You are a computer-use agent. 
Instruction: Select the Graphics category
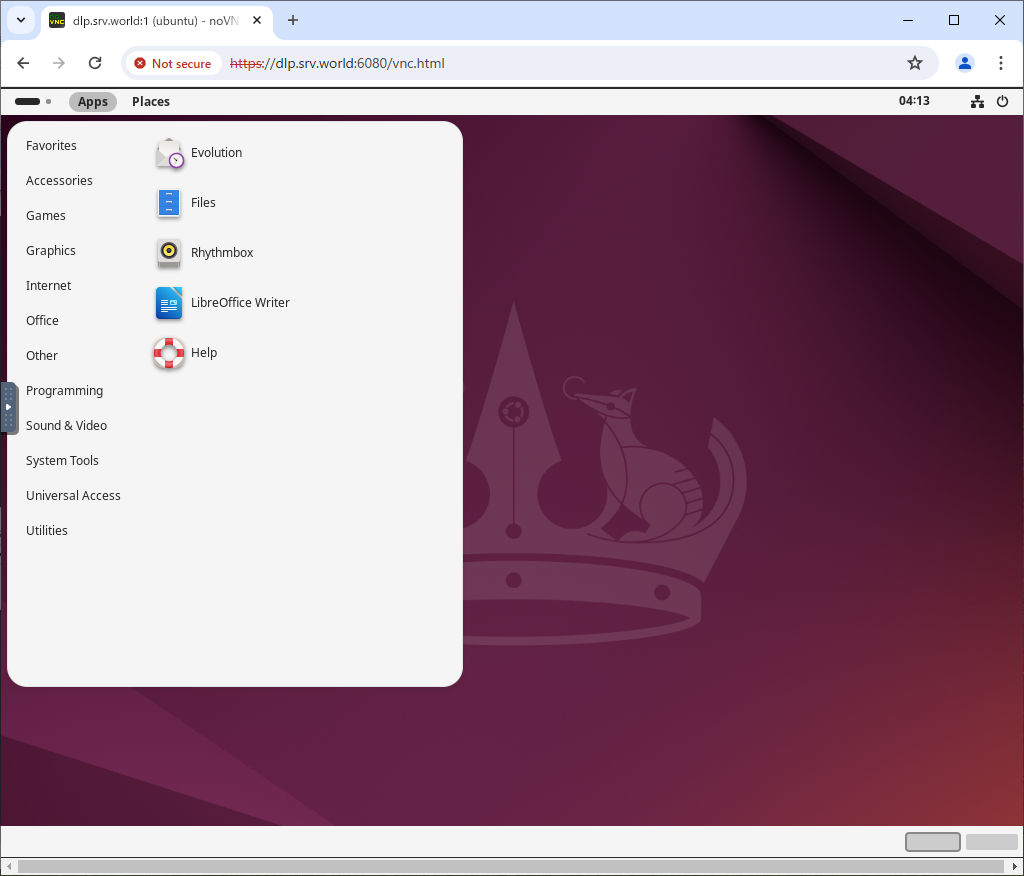click(x=51, y=251)
